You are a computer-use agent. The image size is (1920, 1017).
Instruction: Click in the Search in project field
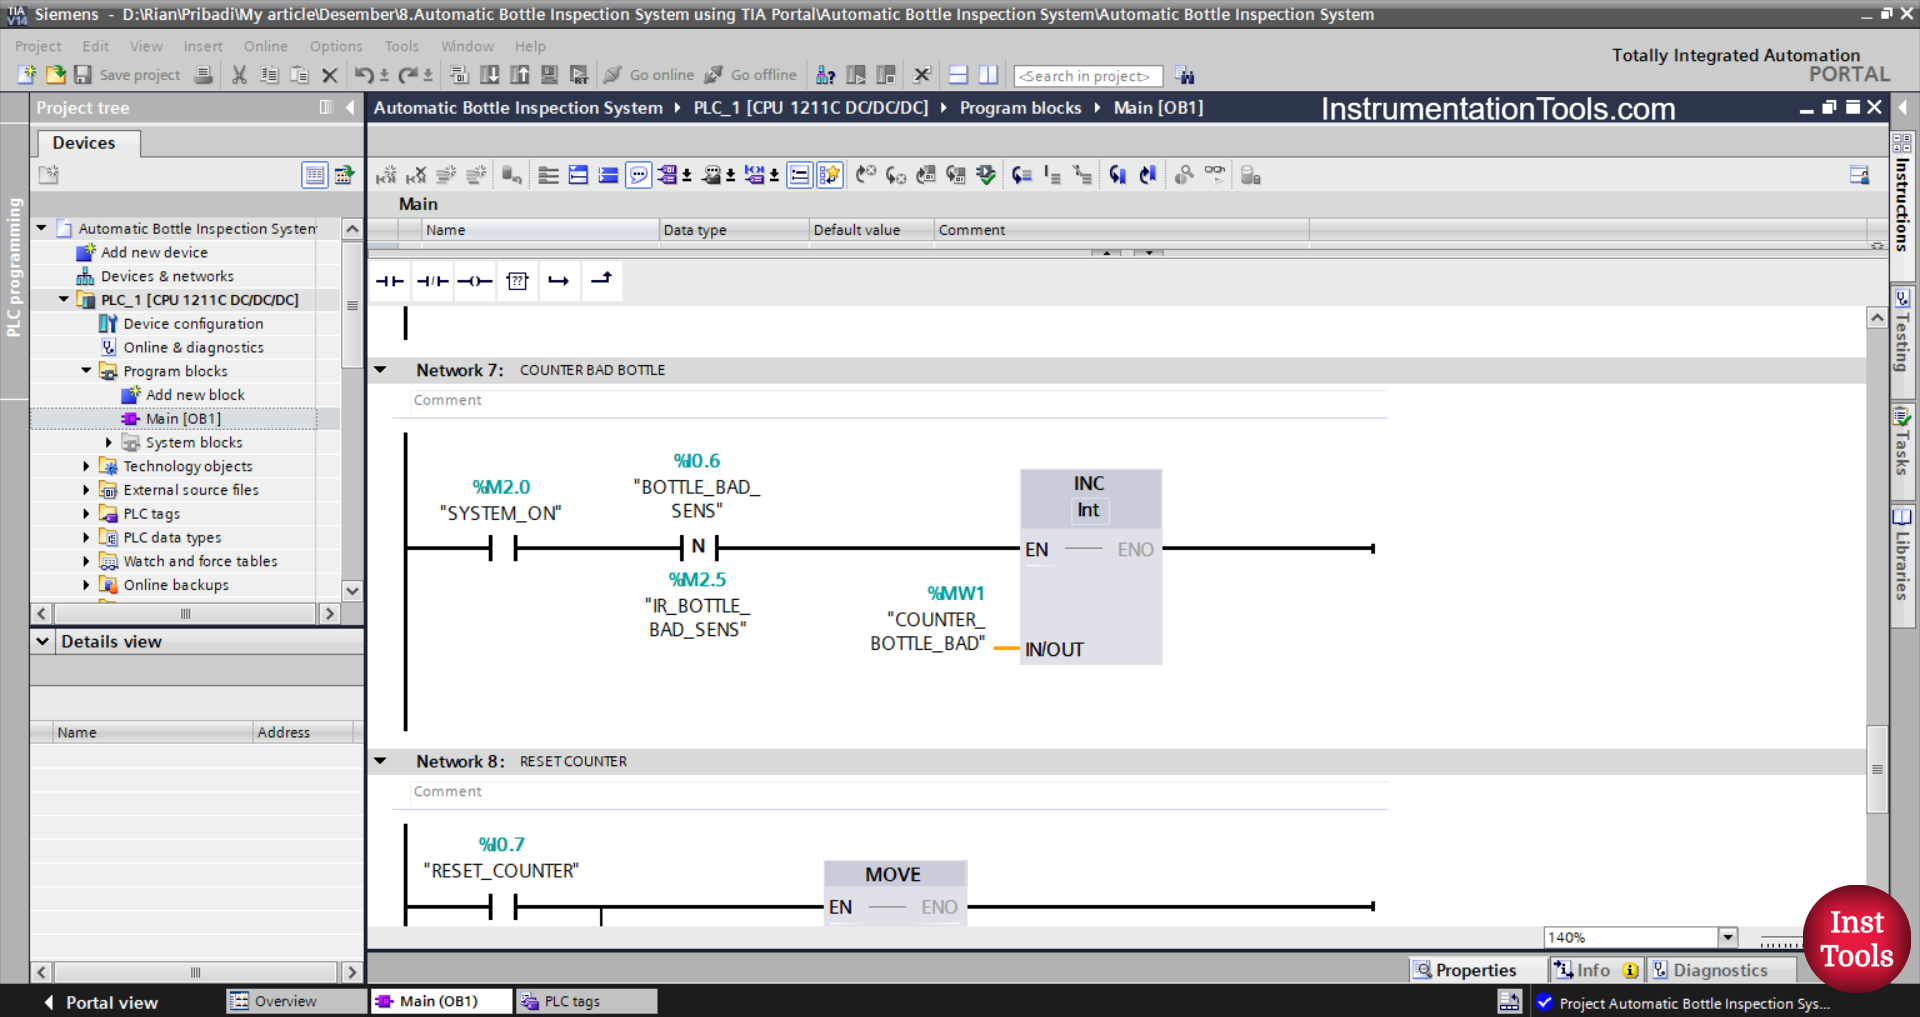1087,75
